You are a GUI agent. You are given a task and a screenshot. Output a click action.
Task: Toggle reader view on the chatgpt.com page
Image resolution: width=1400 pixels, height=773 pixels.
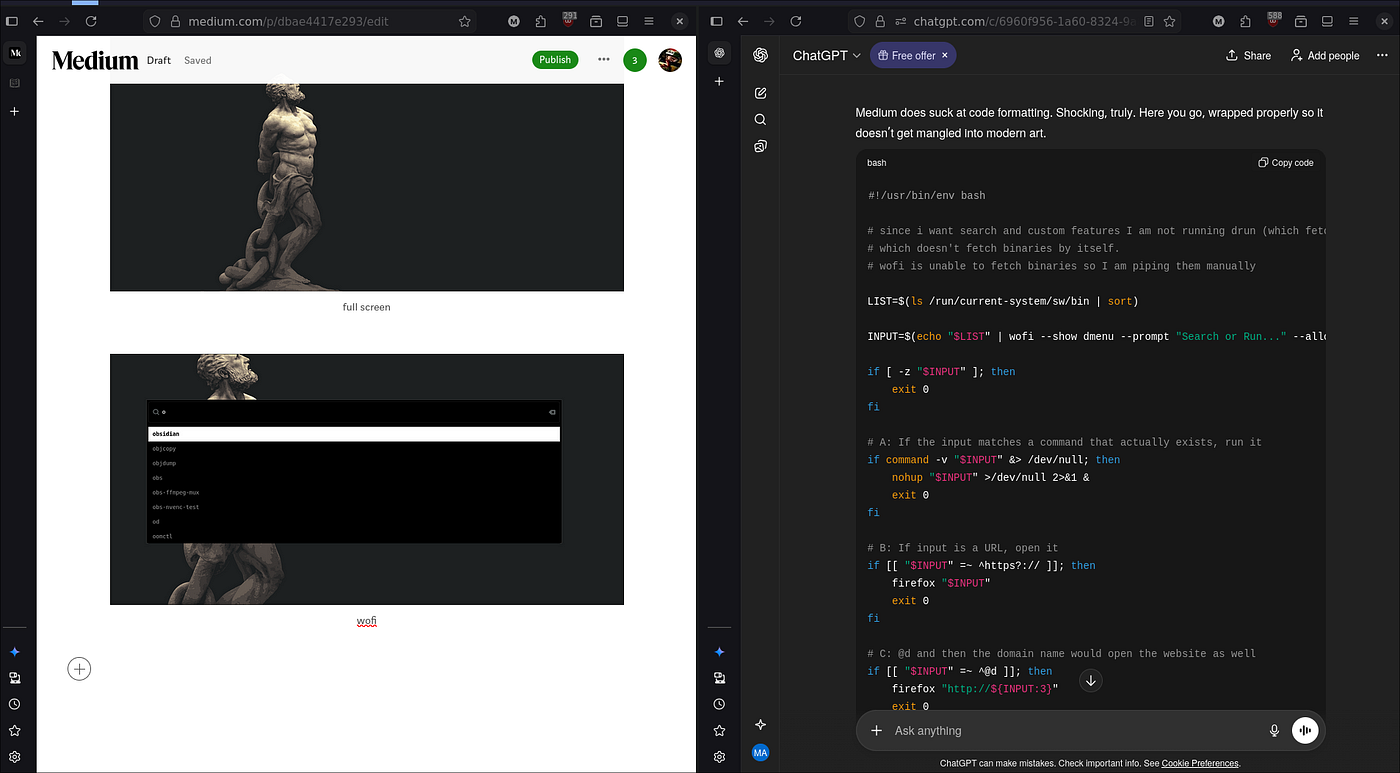1149,21
